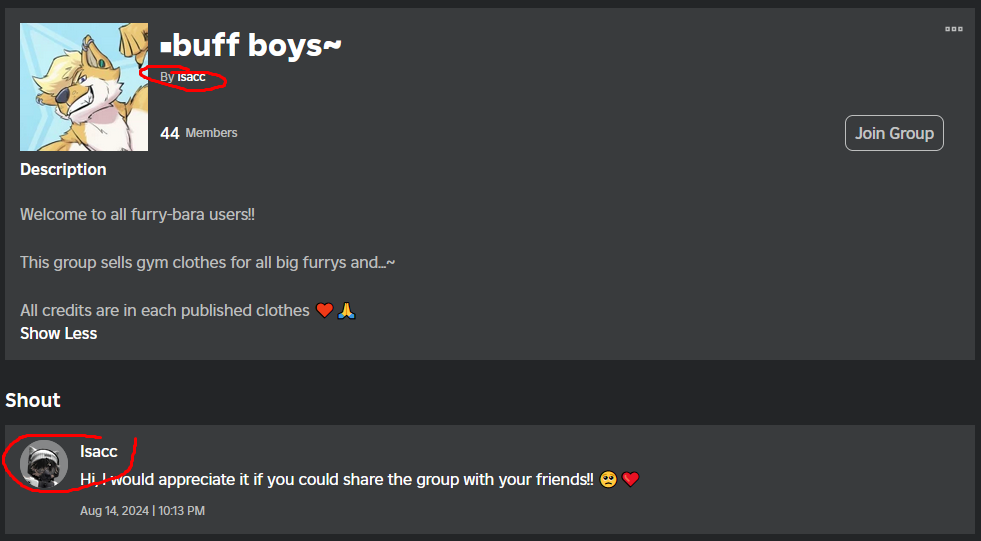The image size is (981, 541).
Task: Click the Description heading
Action: tap(63, 169)
